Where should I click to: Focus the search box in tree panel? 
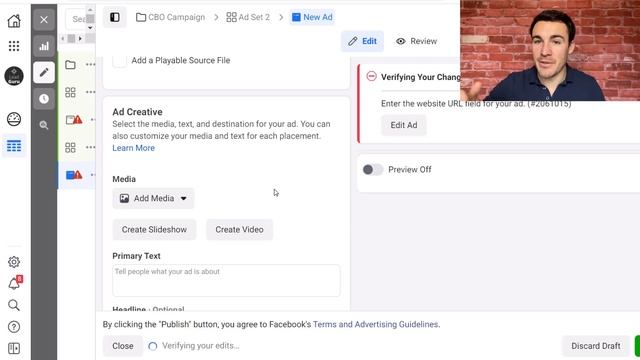[x=76, y=19]
